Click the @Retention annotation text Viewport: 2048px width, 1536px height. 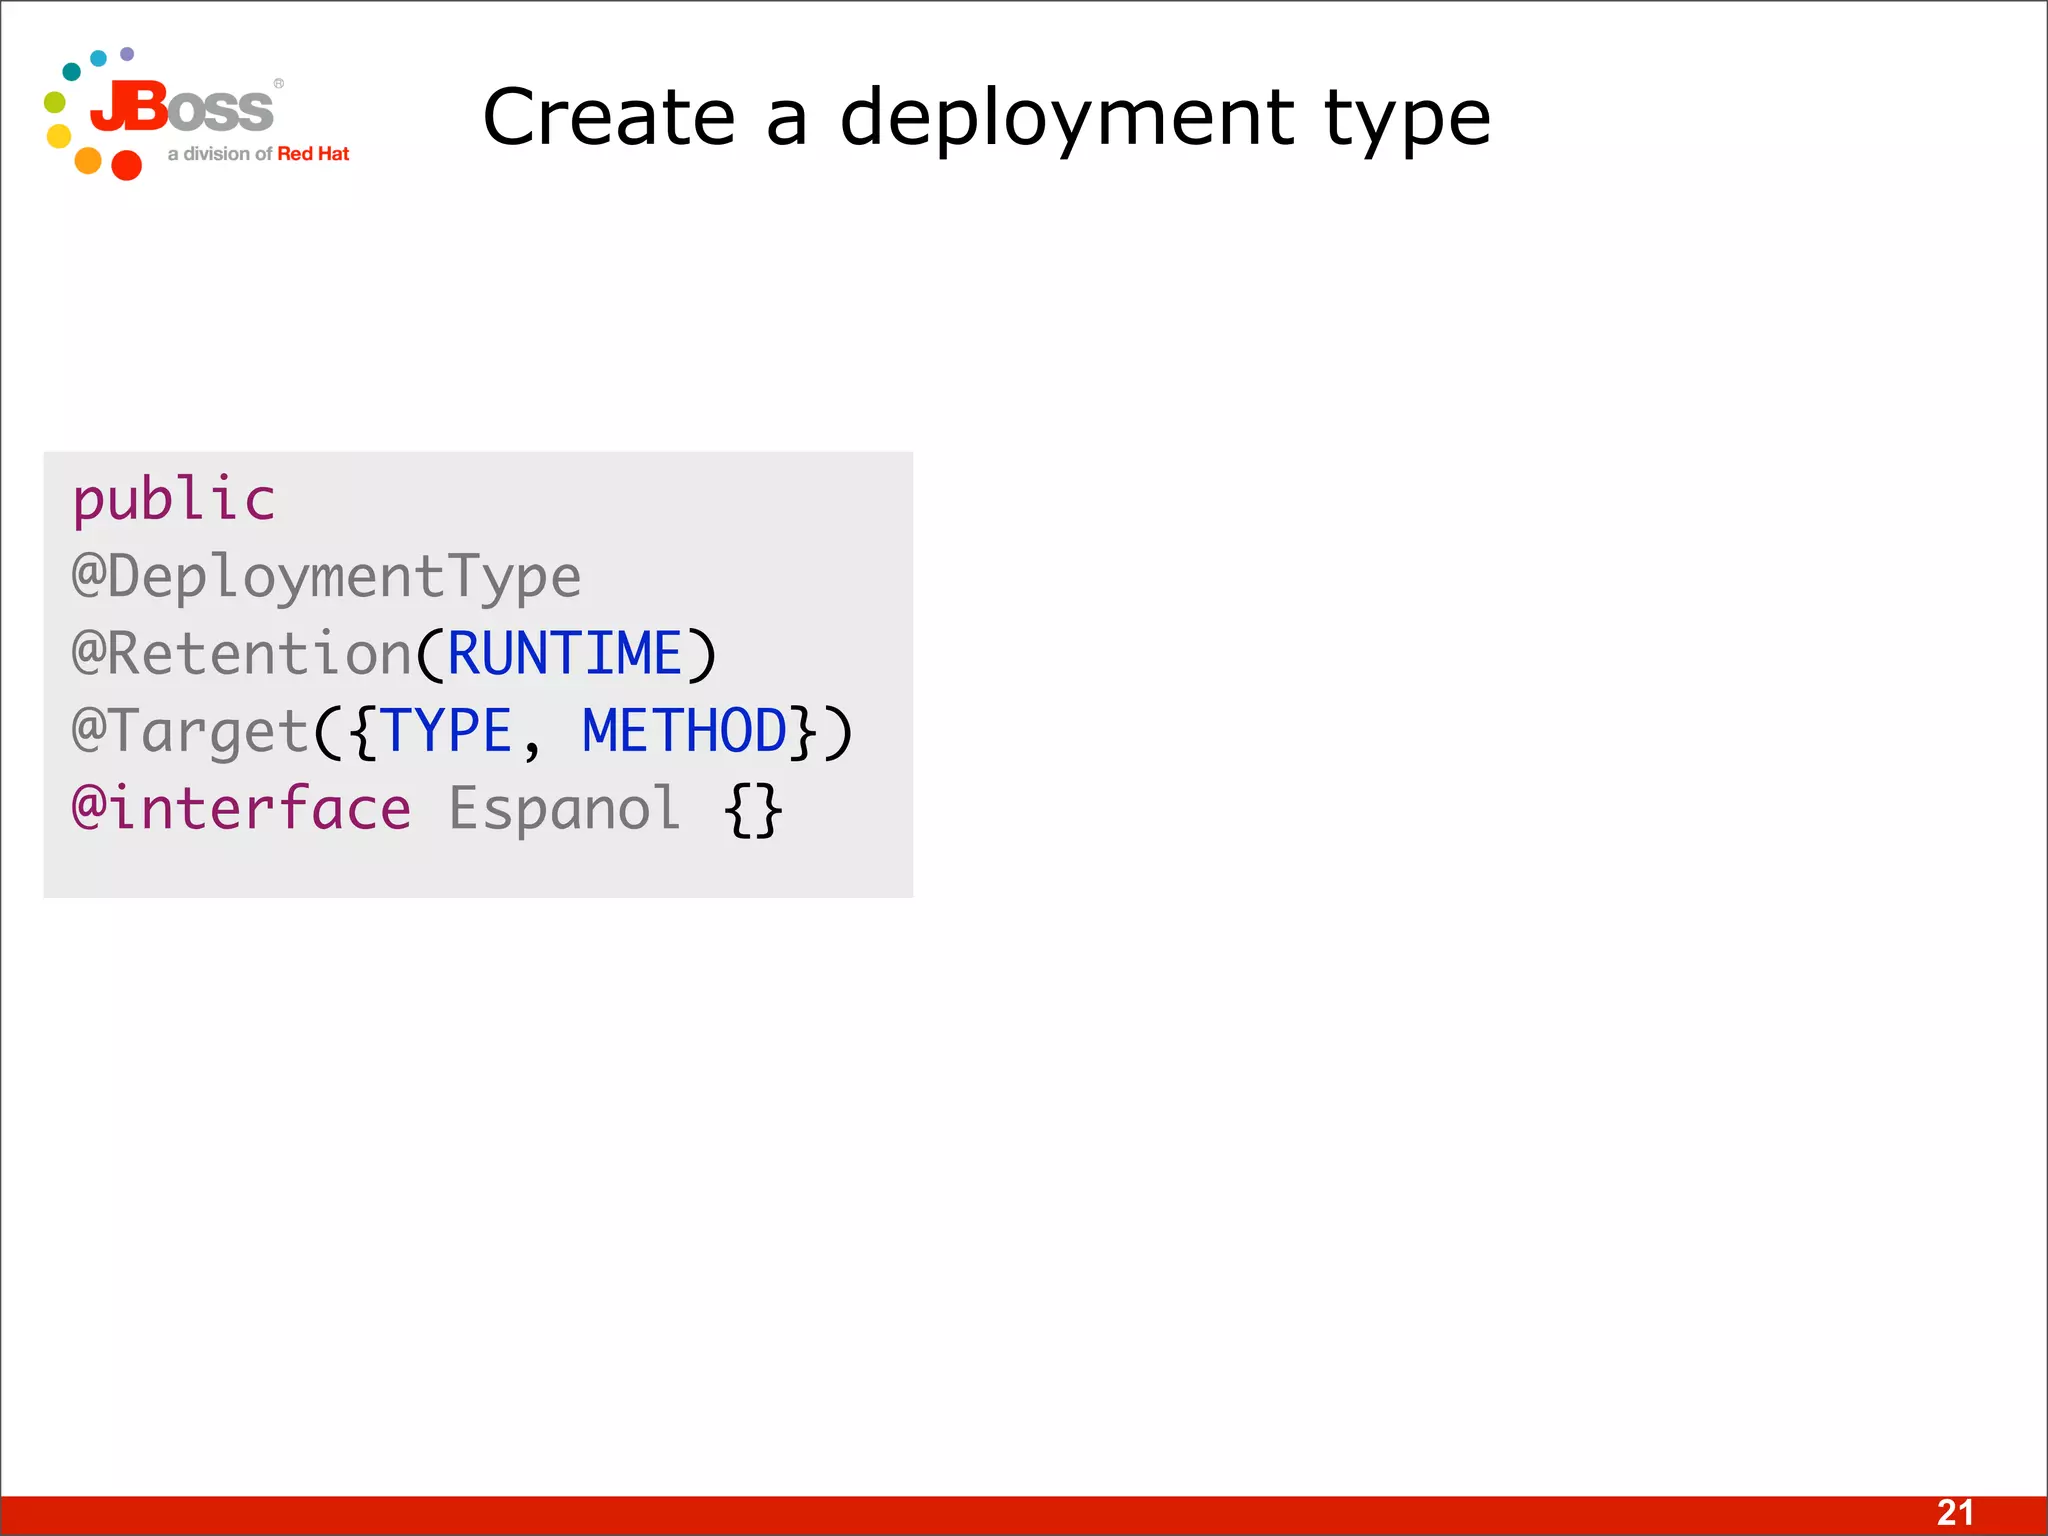(242, 654)
